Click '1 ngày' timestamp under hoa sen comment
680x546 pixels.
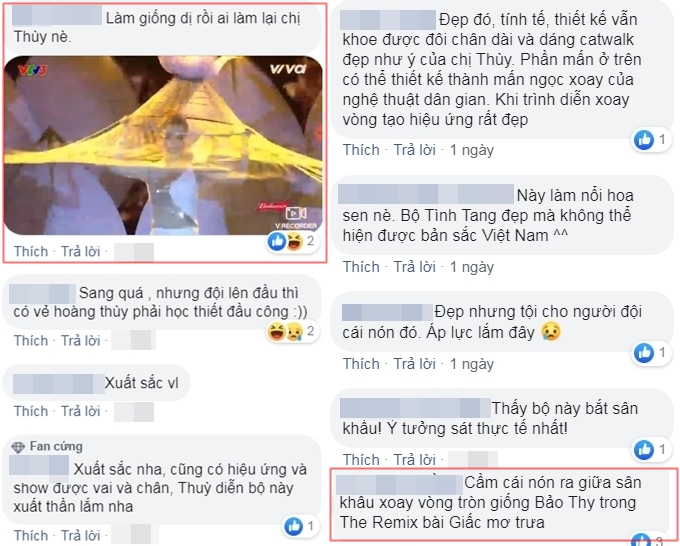(472, 267)
